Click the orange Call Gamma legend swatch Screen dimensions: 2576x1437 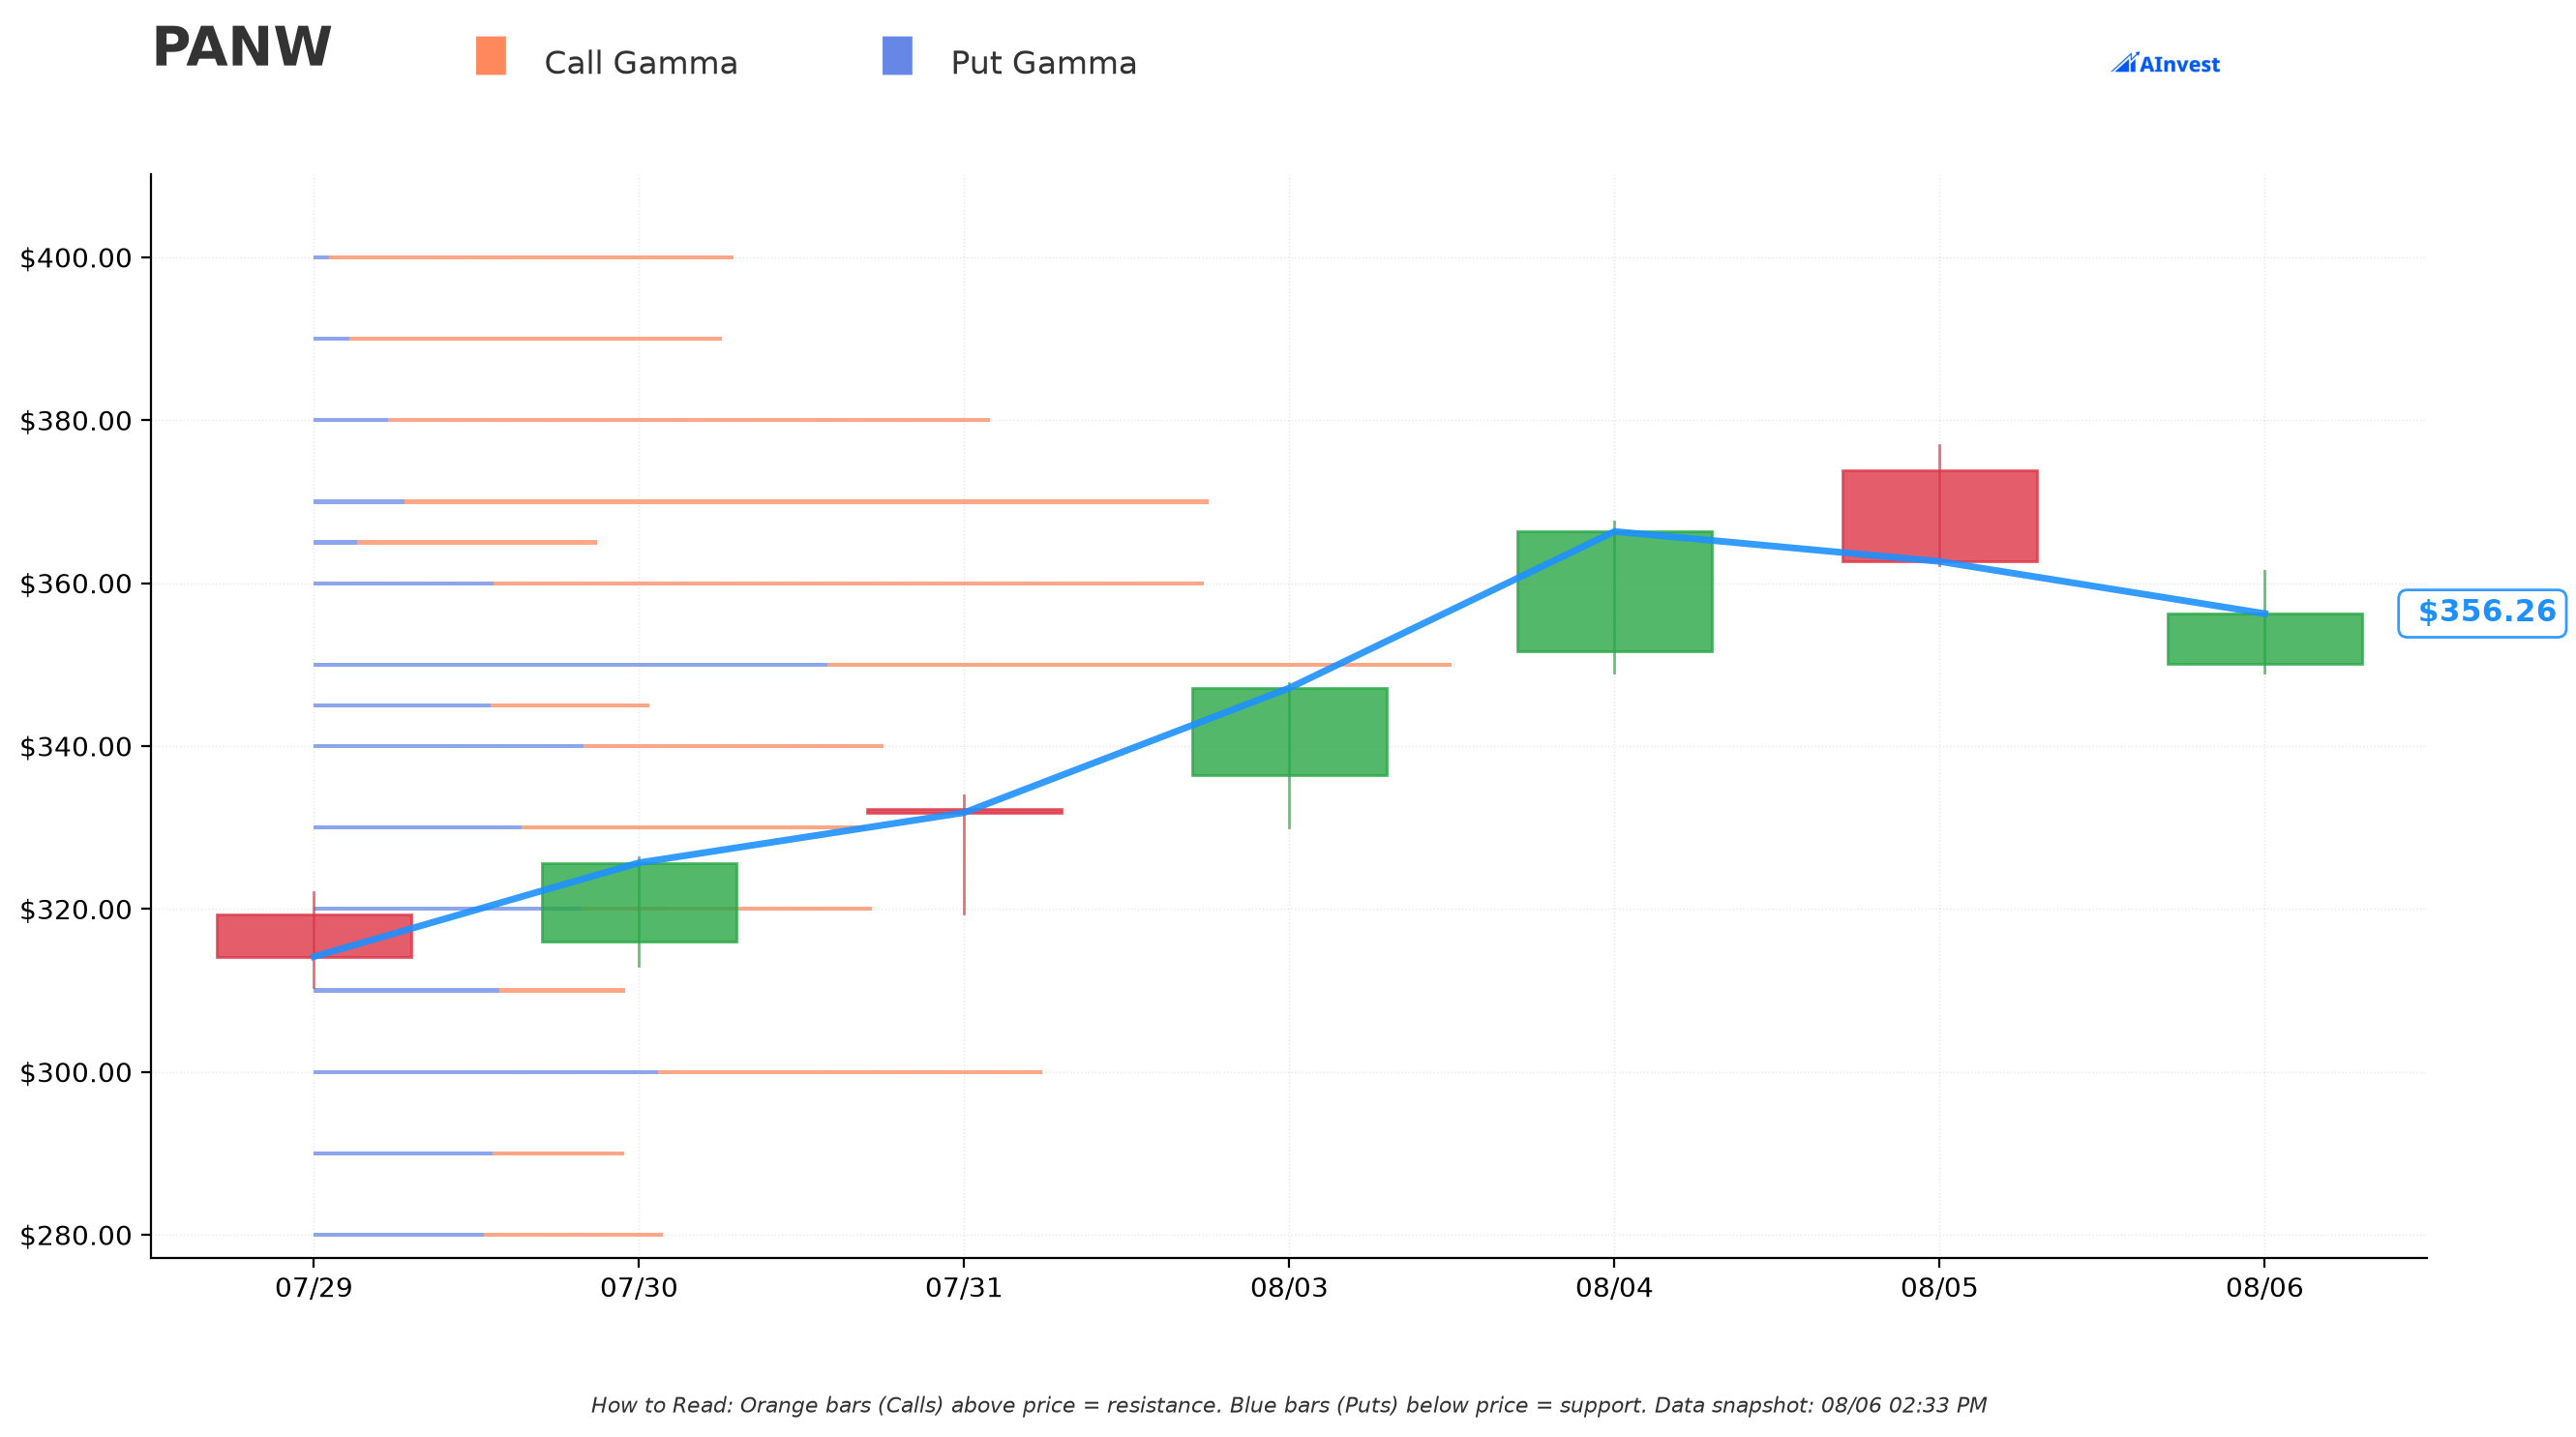(490, 56)
